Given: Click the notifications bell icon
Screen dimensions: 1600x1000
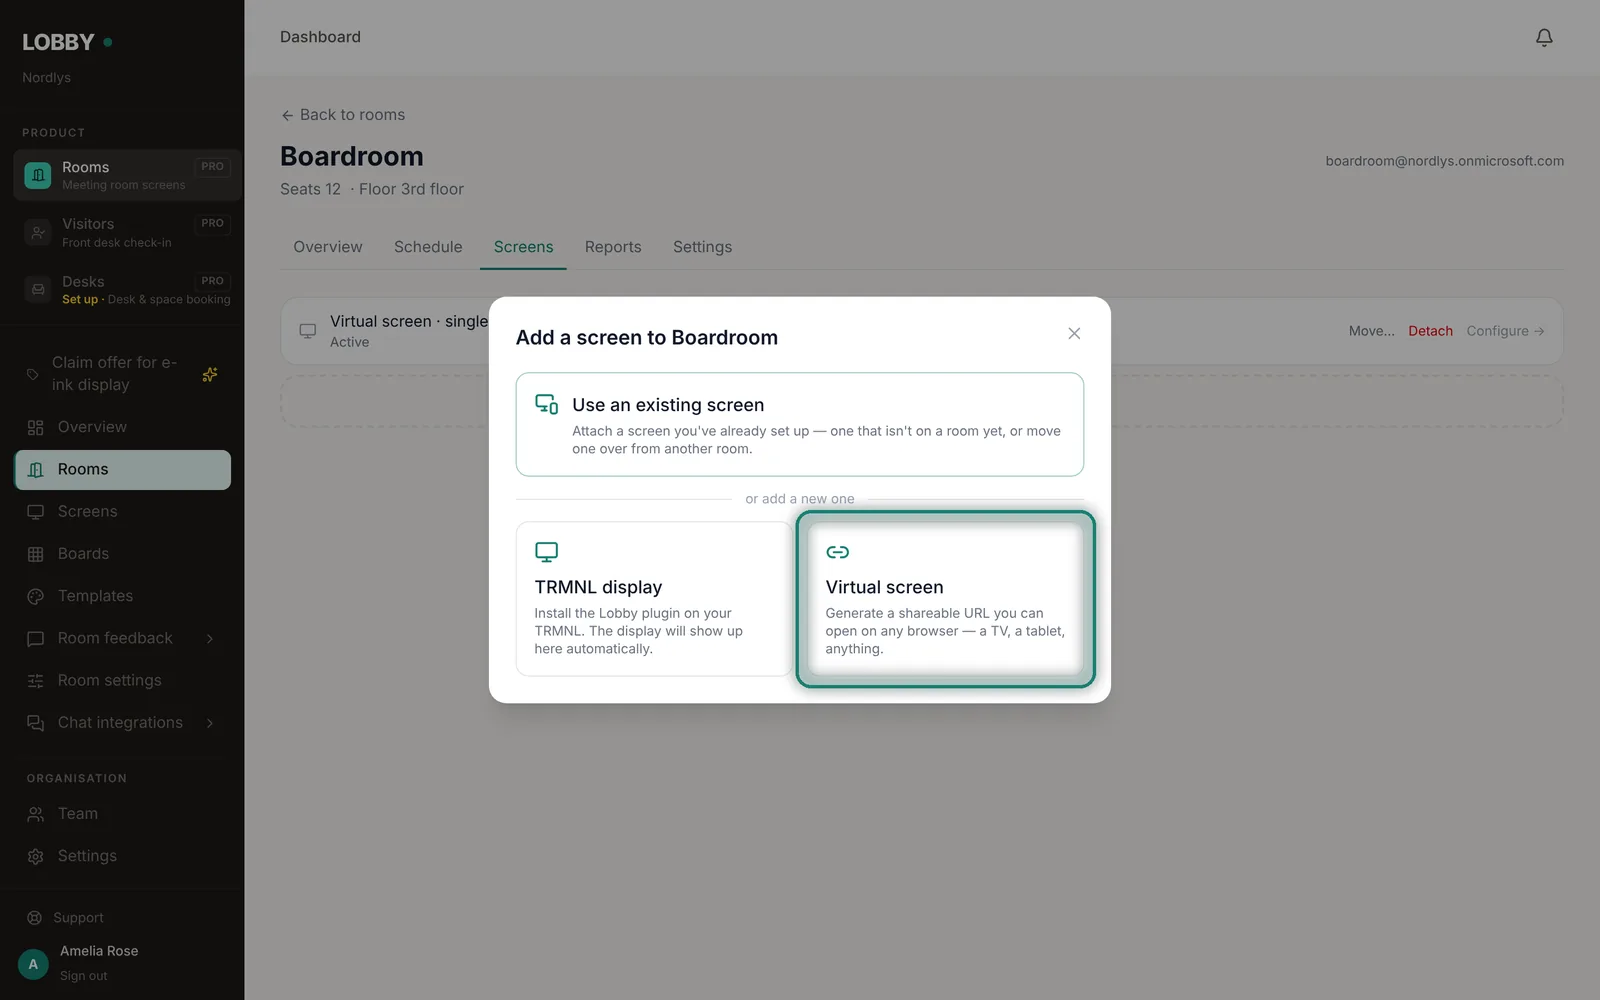Looking at the screenshot, I should [x=1544, y=37].
